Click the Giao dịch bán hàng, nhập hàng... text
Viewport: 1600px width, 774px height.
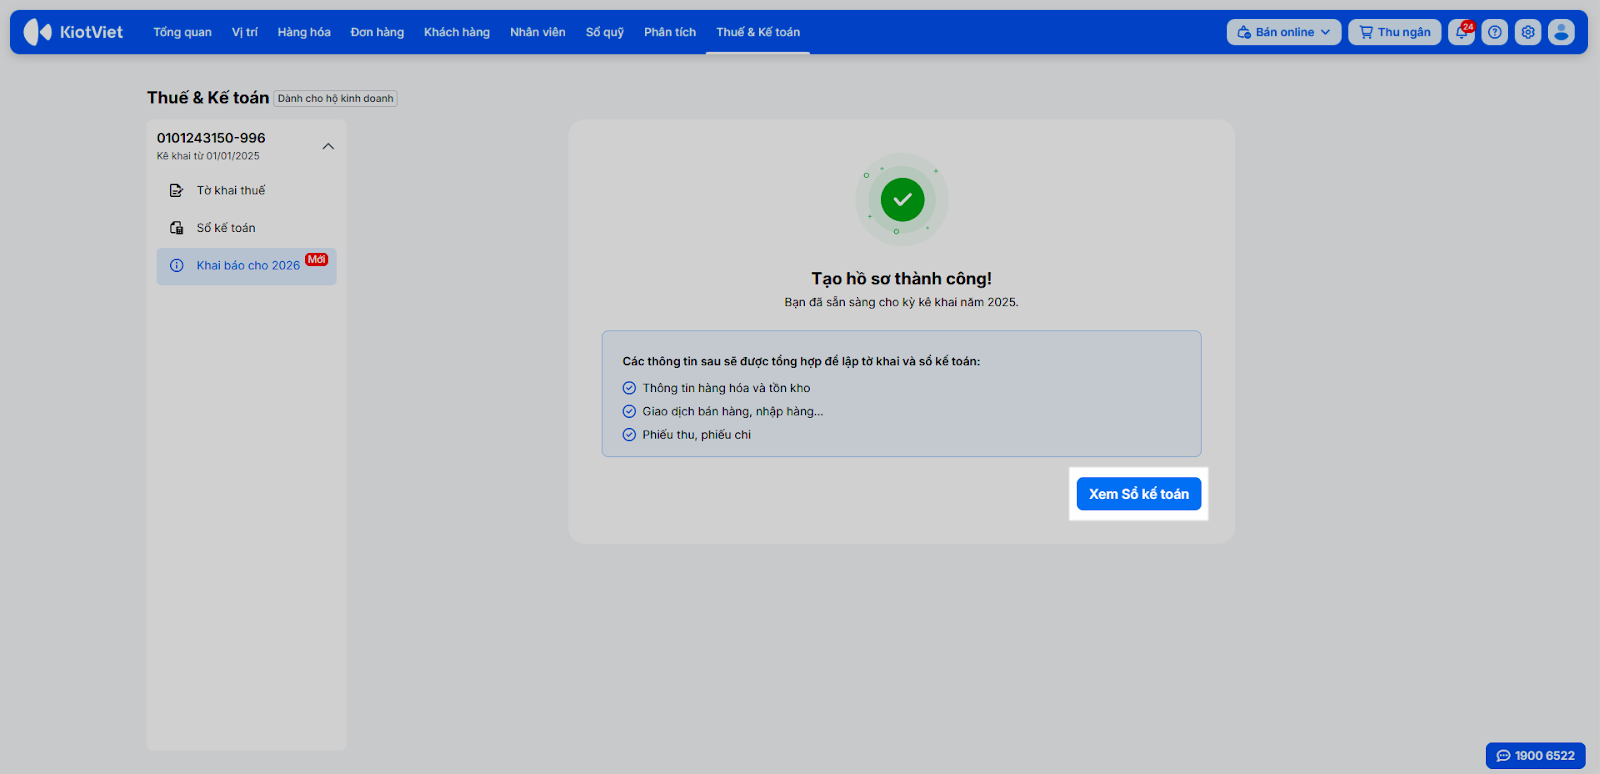tap(733, 411)
